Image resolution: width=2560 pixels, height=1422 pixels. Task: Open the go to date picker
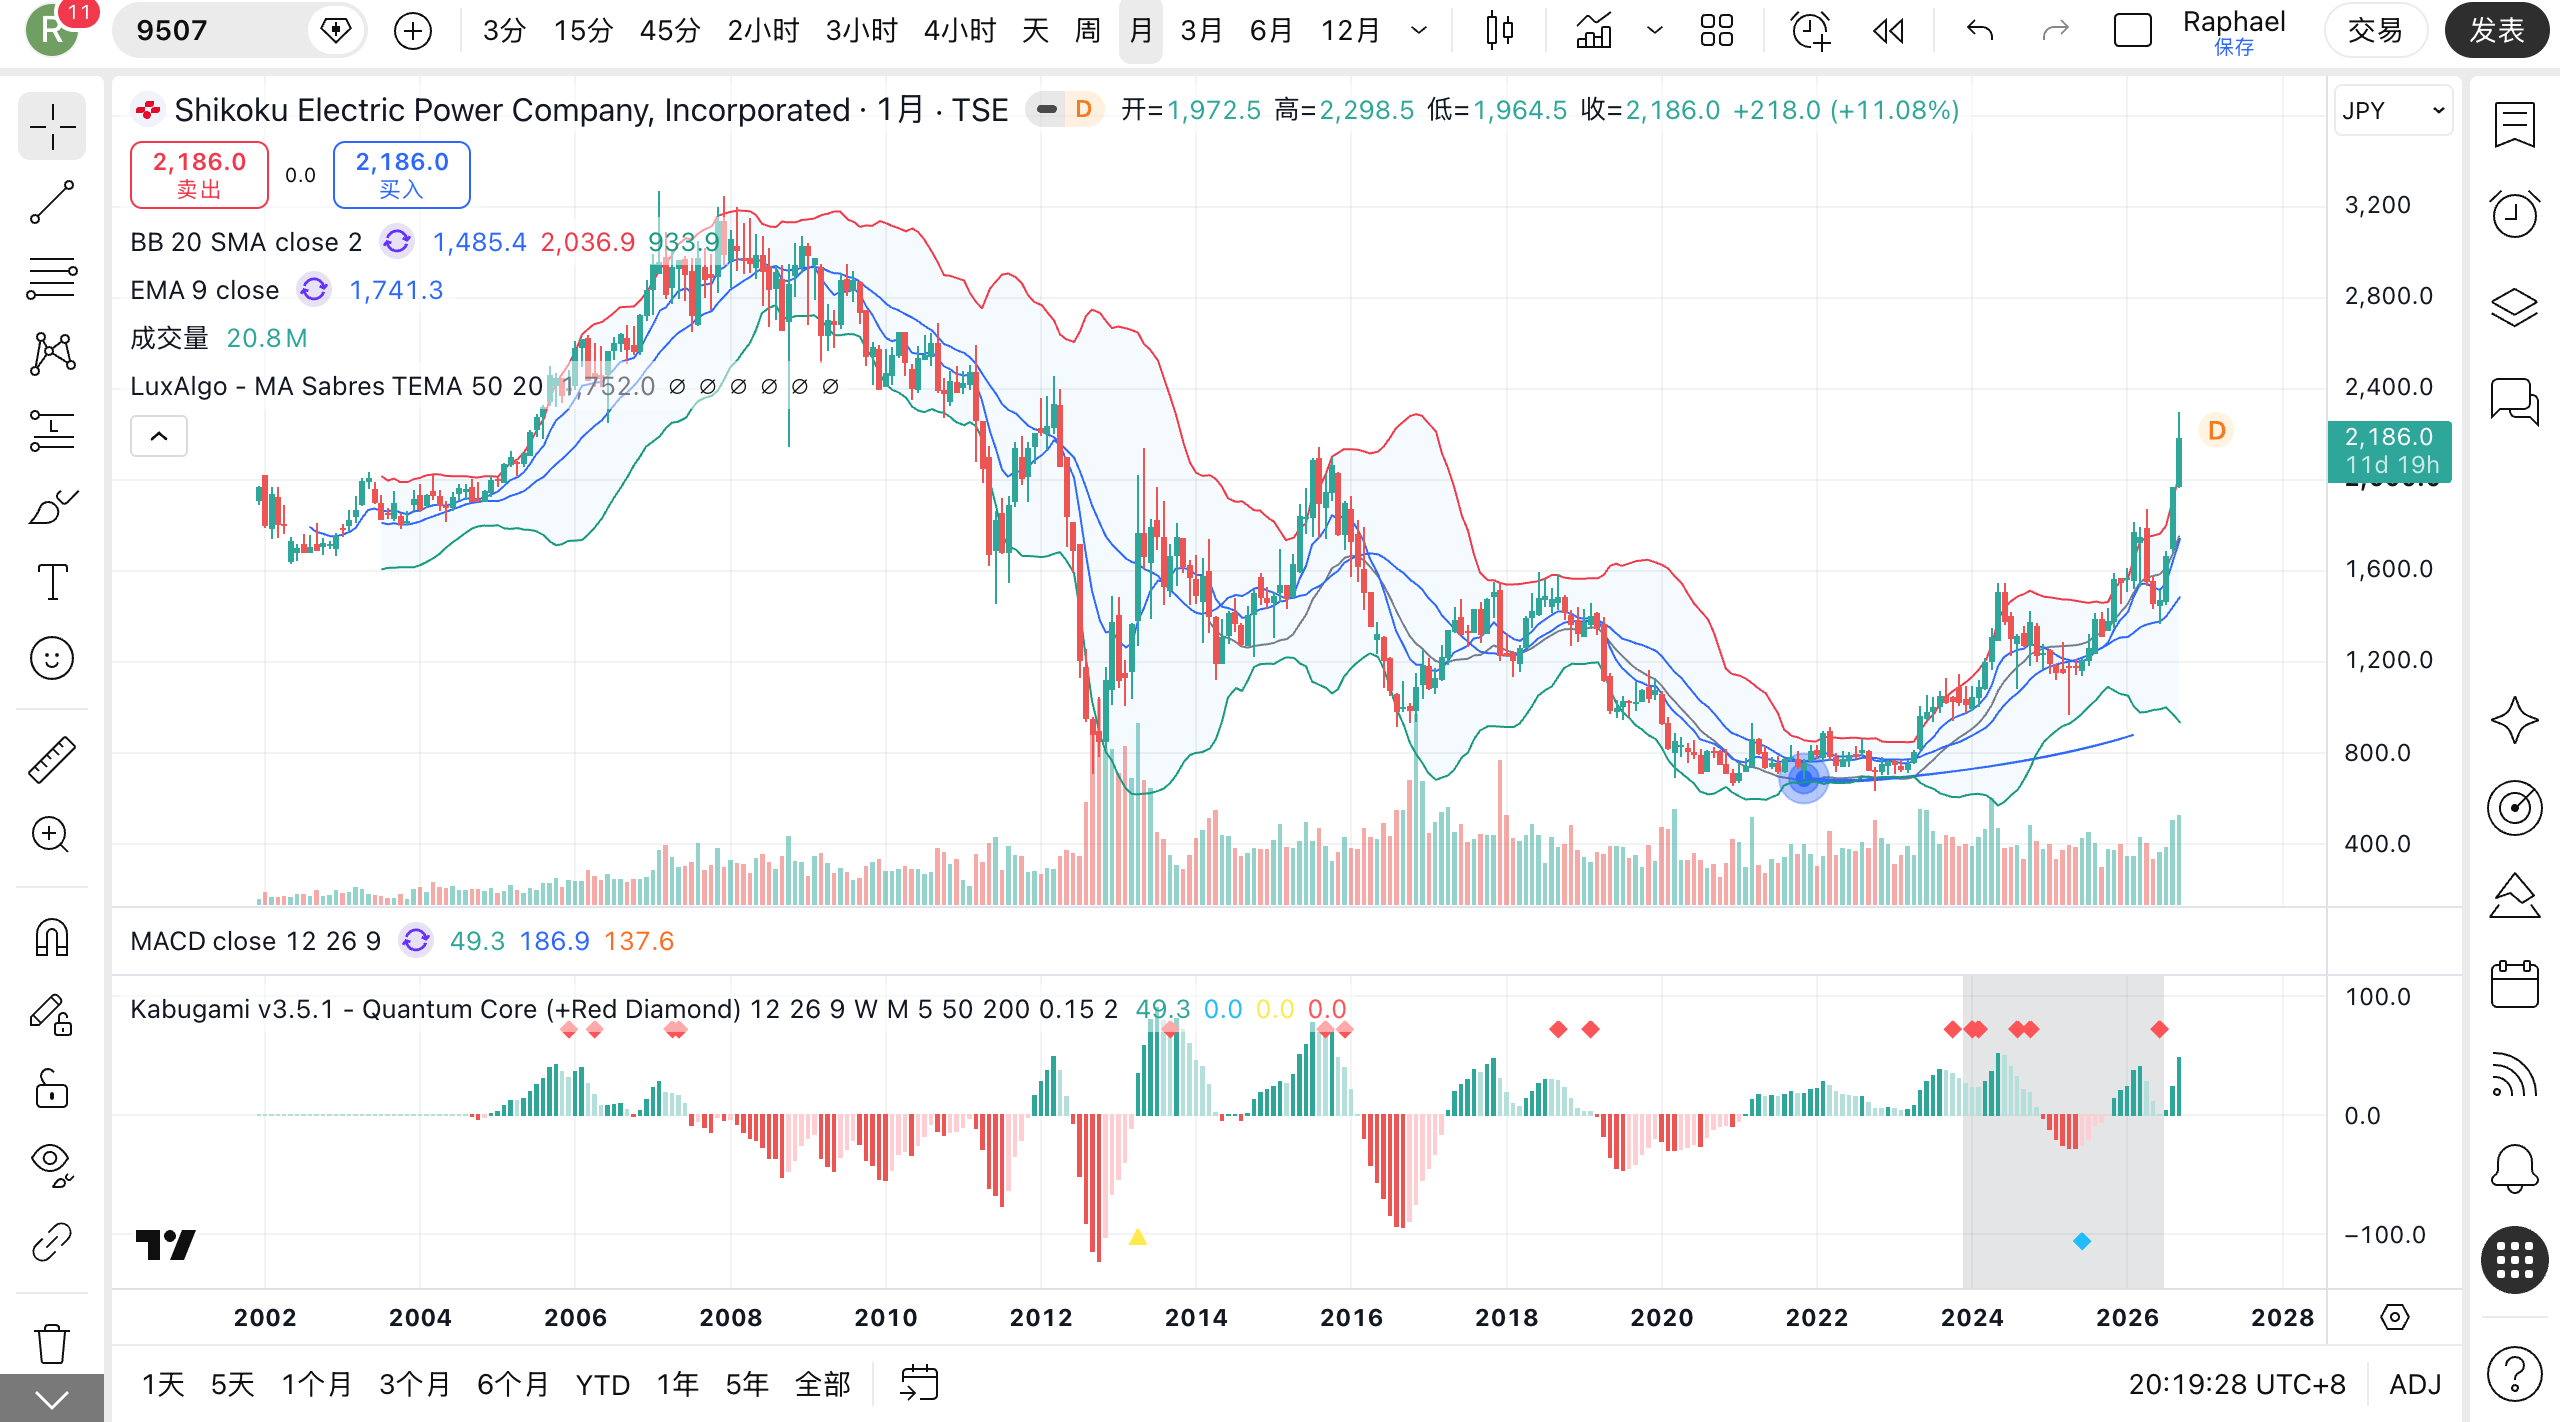[919, 1384]
